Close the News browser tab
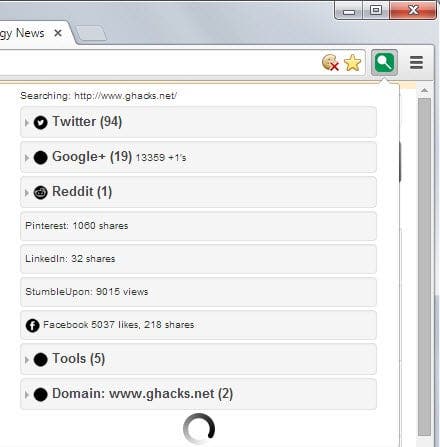Viewport: 440px width, 447px height. pyautogui.click(x=58, y=33)
